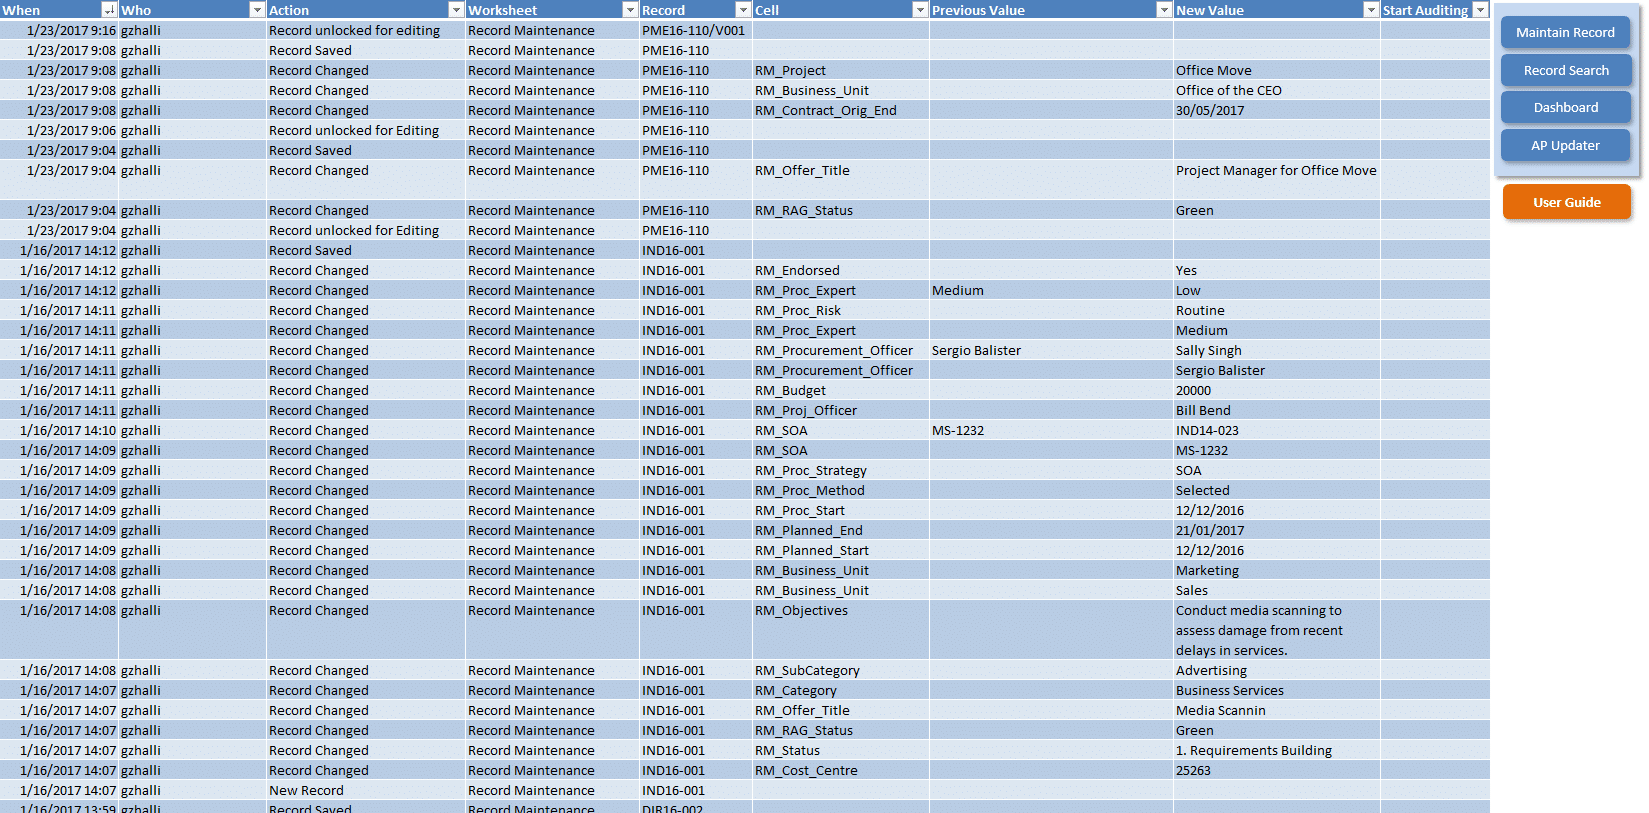Select the Routine value cell

(1277, 310)
